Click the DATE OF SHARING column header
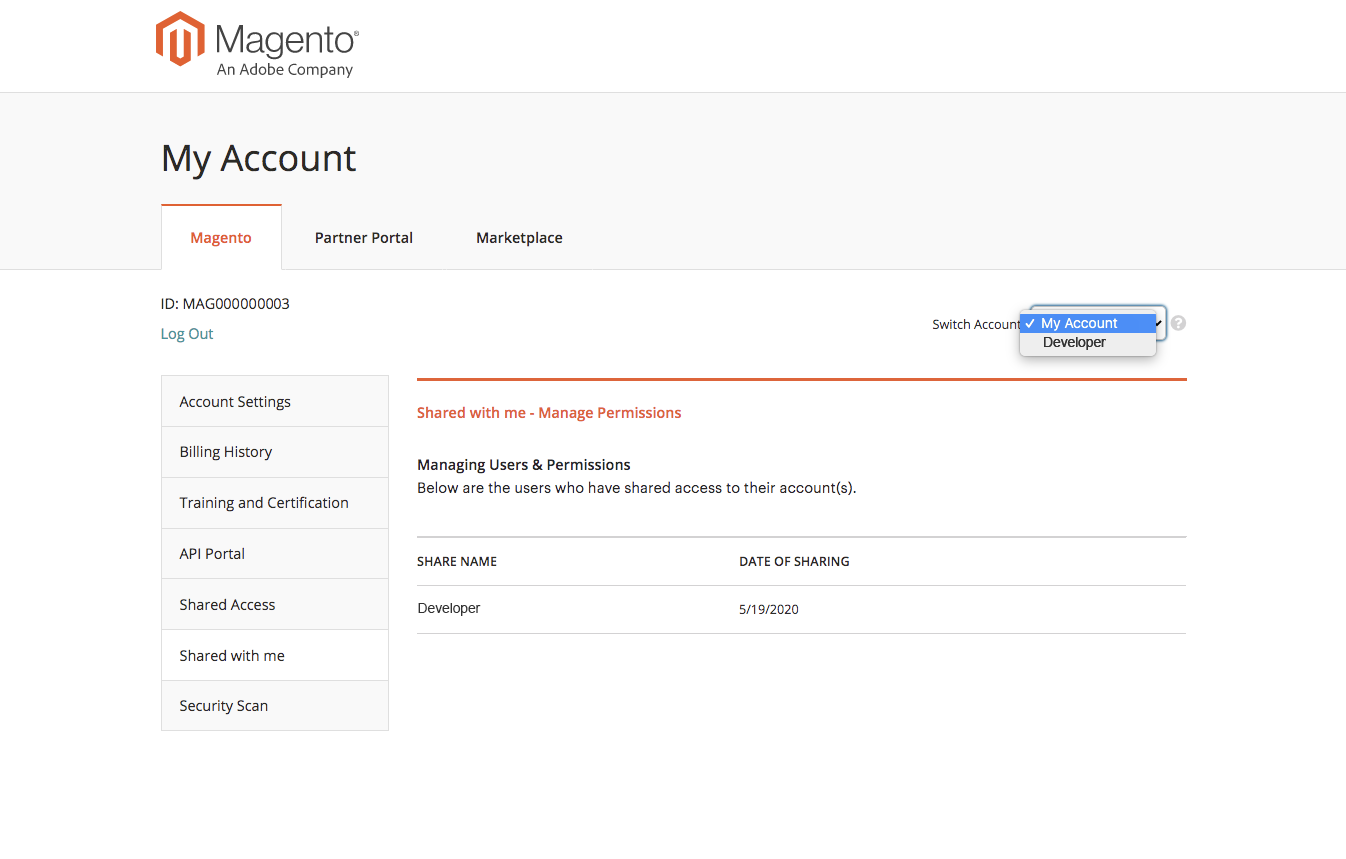 coord(794,562)
